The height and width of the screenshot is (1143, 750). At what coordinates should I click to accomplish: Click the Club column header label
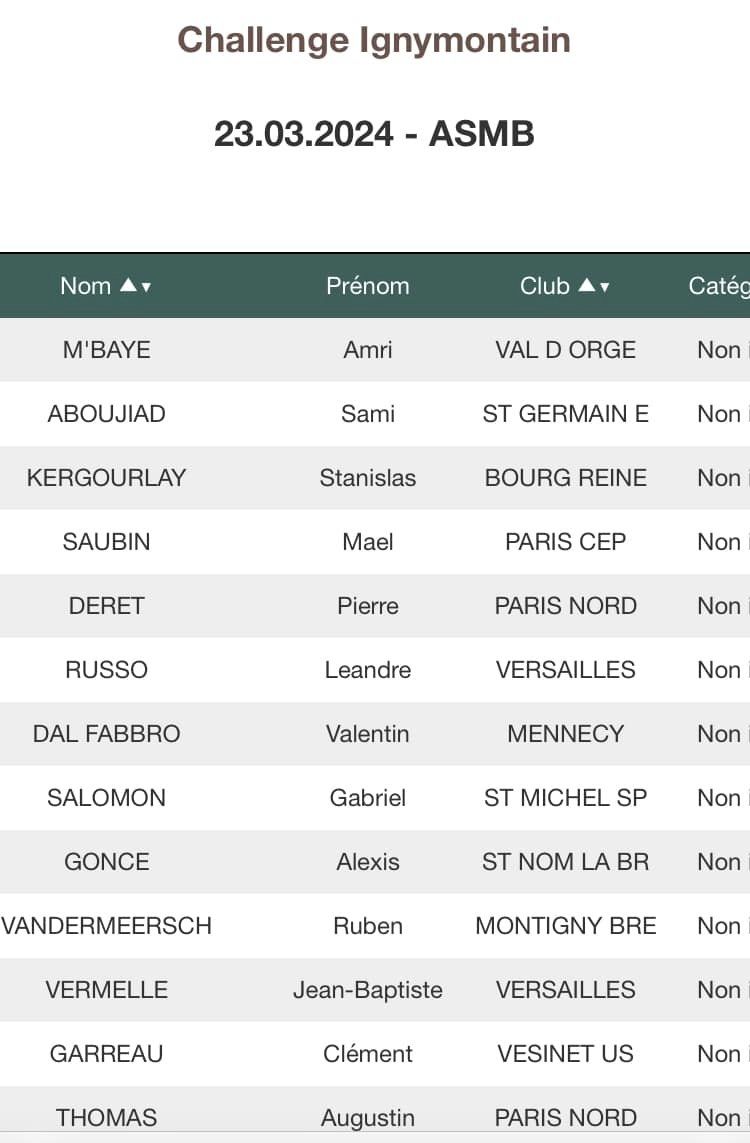tap(544, 286)
